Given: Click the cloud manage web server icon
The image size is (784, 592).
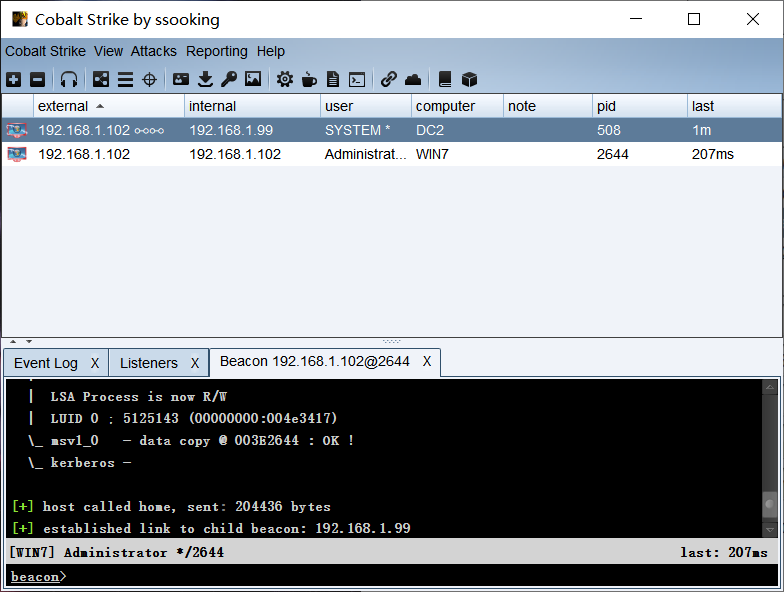Looking at the screenshot, I should (x=413, y=80).
